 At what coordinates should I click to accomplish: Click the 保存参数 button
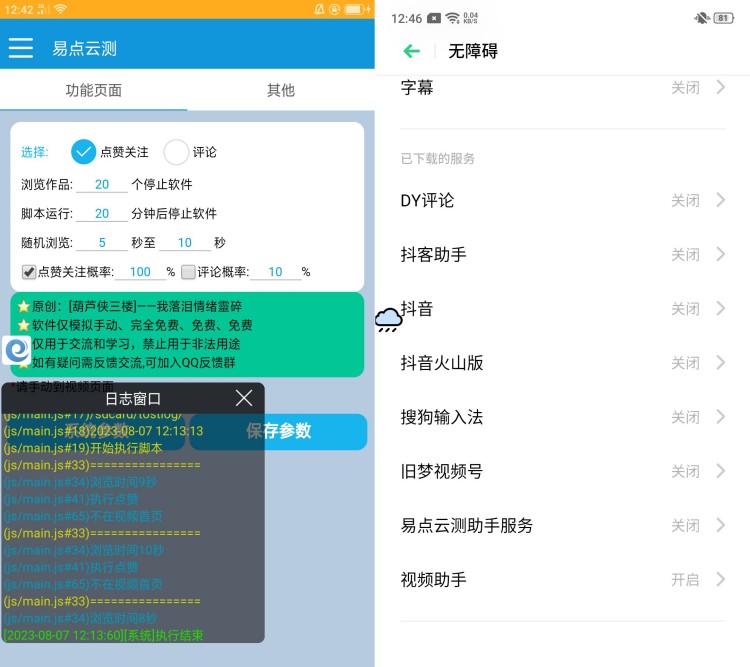click(278, 431)
